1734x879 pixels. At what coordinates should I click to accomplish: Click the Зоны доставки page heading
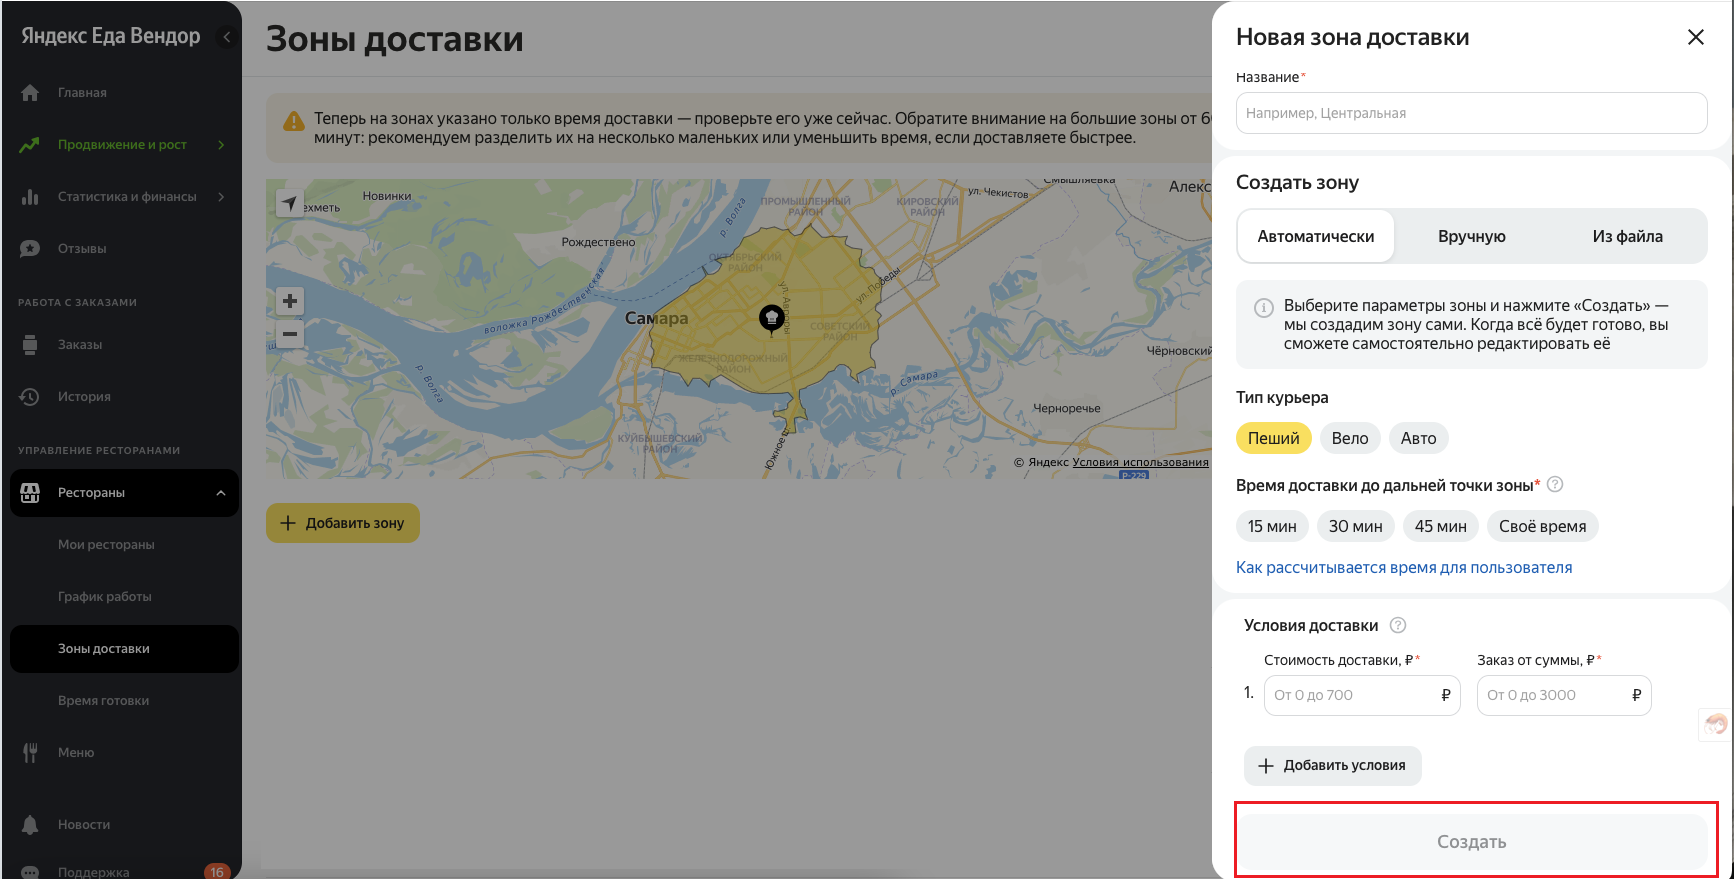395,39
